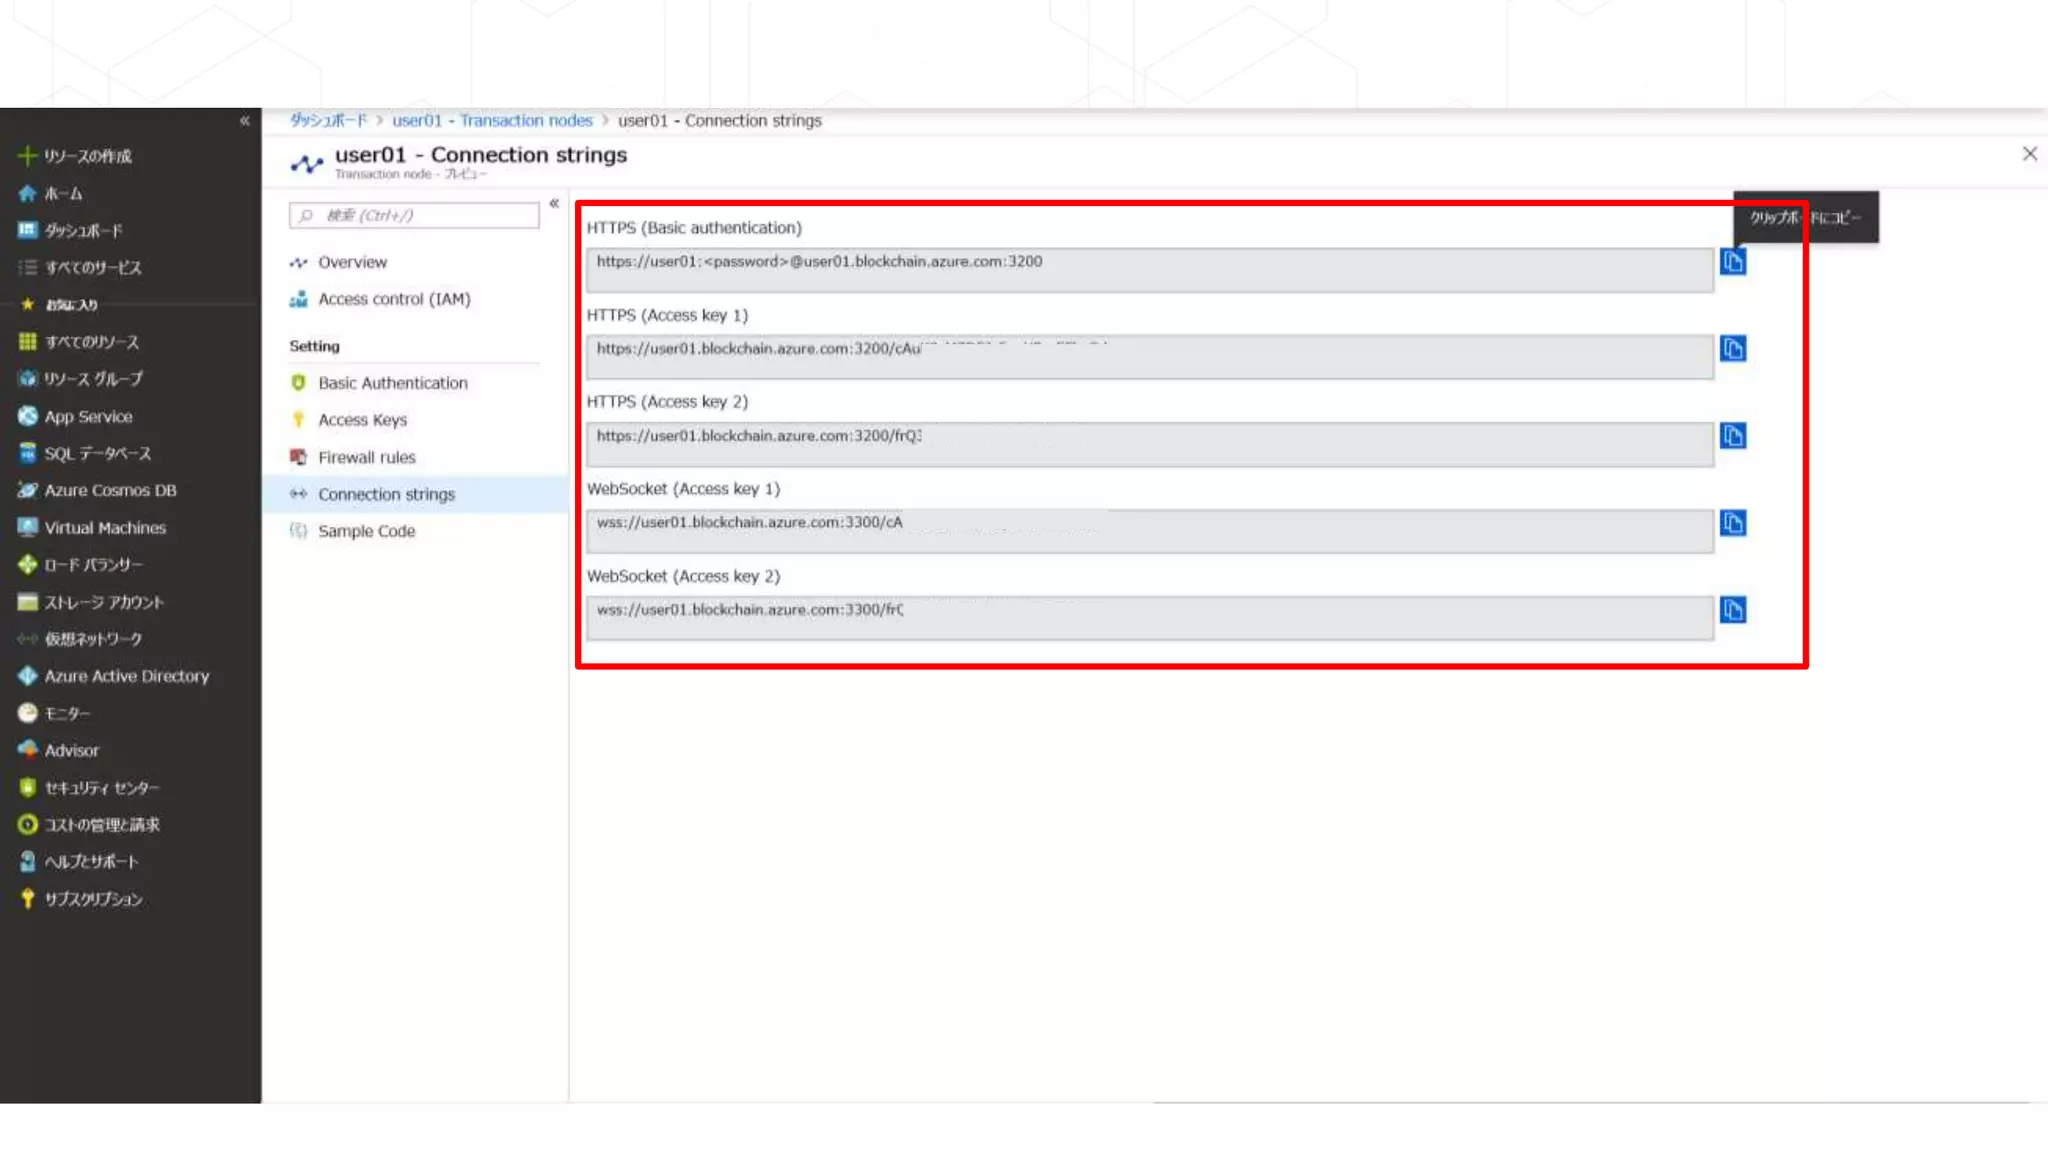2048x1152 pixels.
Task: Click the ダッシュボード breadcrumb link
Action: 329,120
